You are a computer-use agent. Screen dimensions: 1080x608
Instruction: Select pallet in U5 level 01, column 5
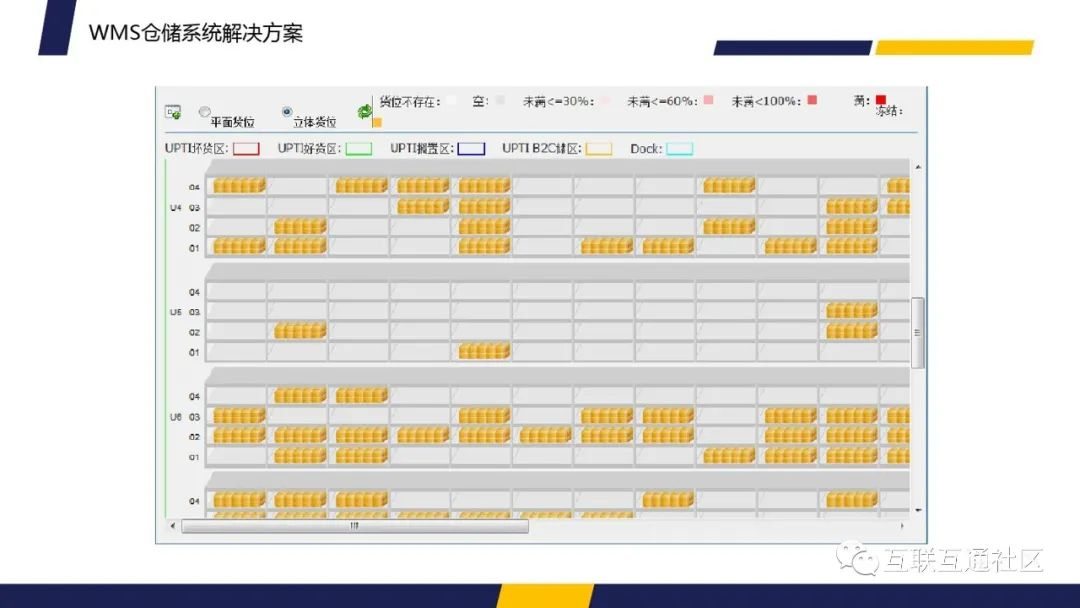pos(484,351)
